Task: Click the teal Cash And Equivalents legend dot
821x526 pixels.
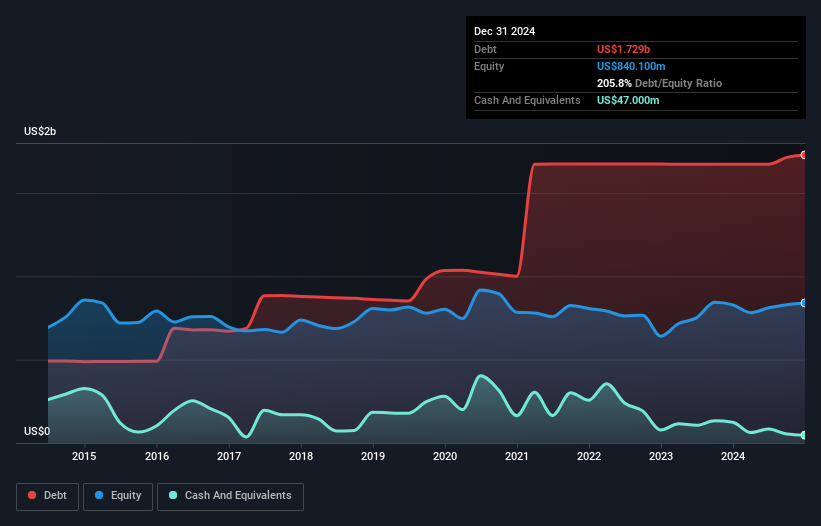Action: click(173, 495)
